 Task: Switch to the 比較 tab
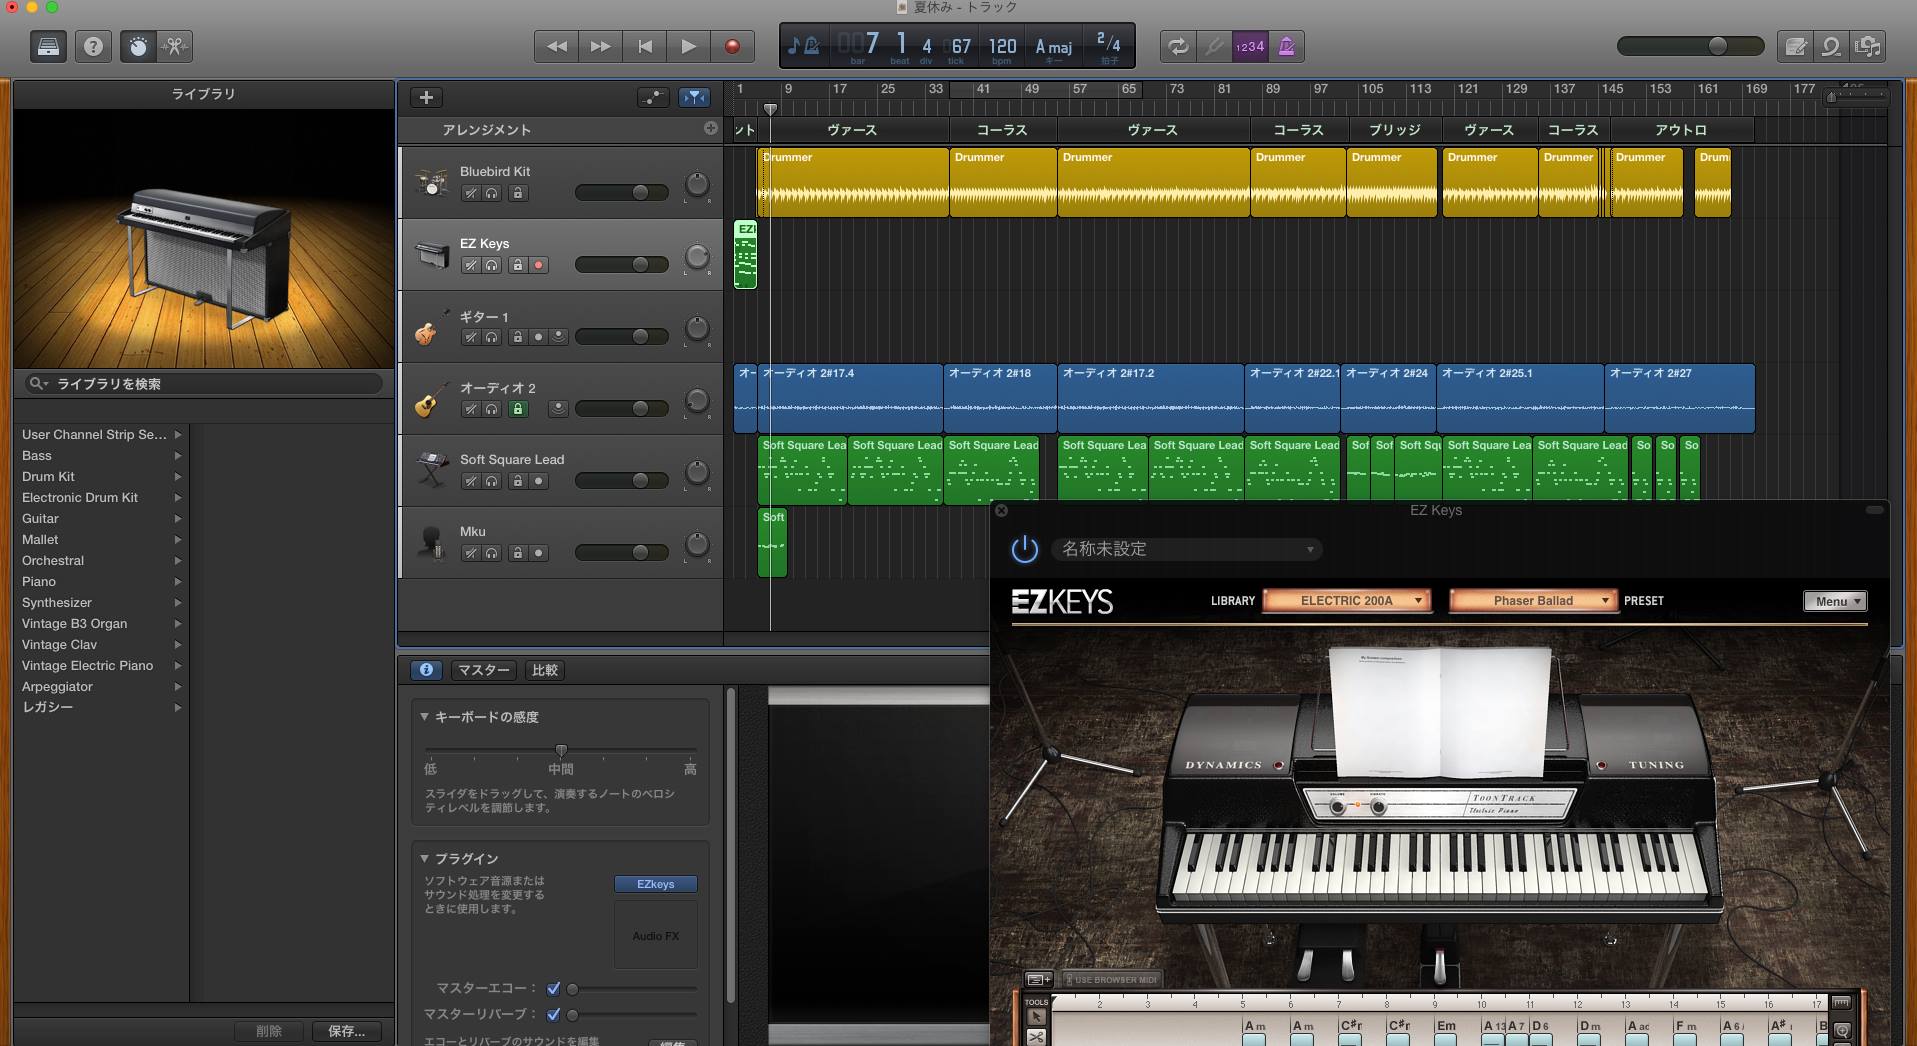click(x=545, y=670)
